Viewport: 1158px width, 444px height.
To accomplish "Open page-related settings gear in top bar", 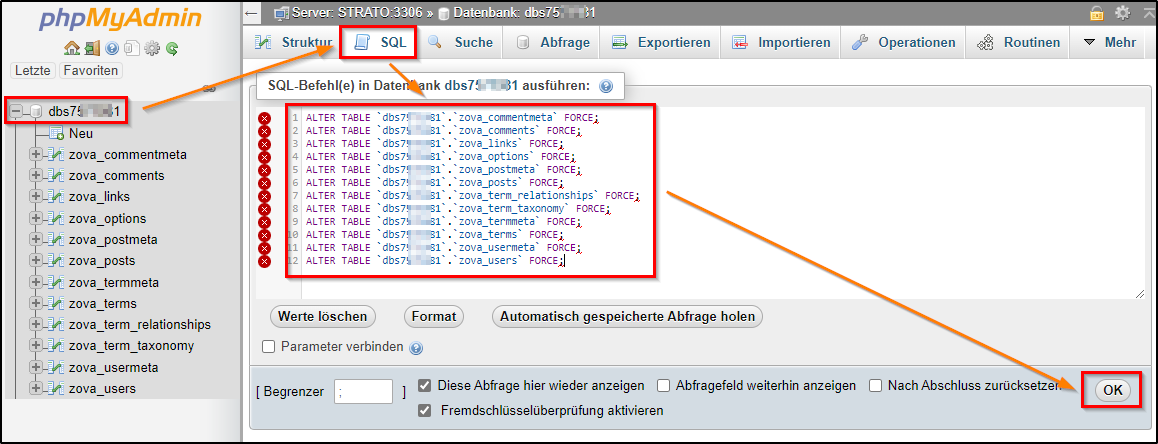I will tap(1122, 13).
